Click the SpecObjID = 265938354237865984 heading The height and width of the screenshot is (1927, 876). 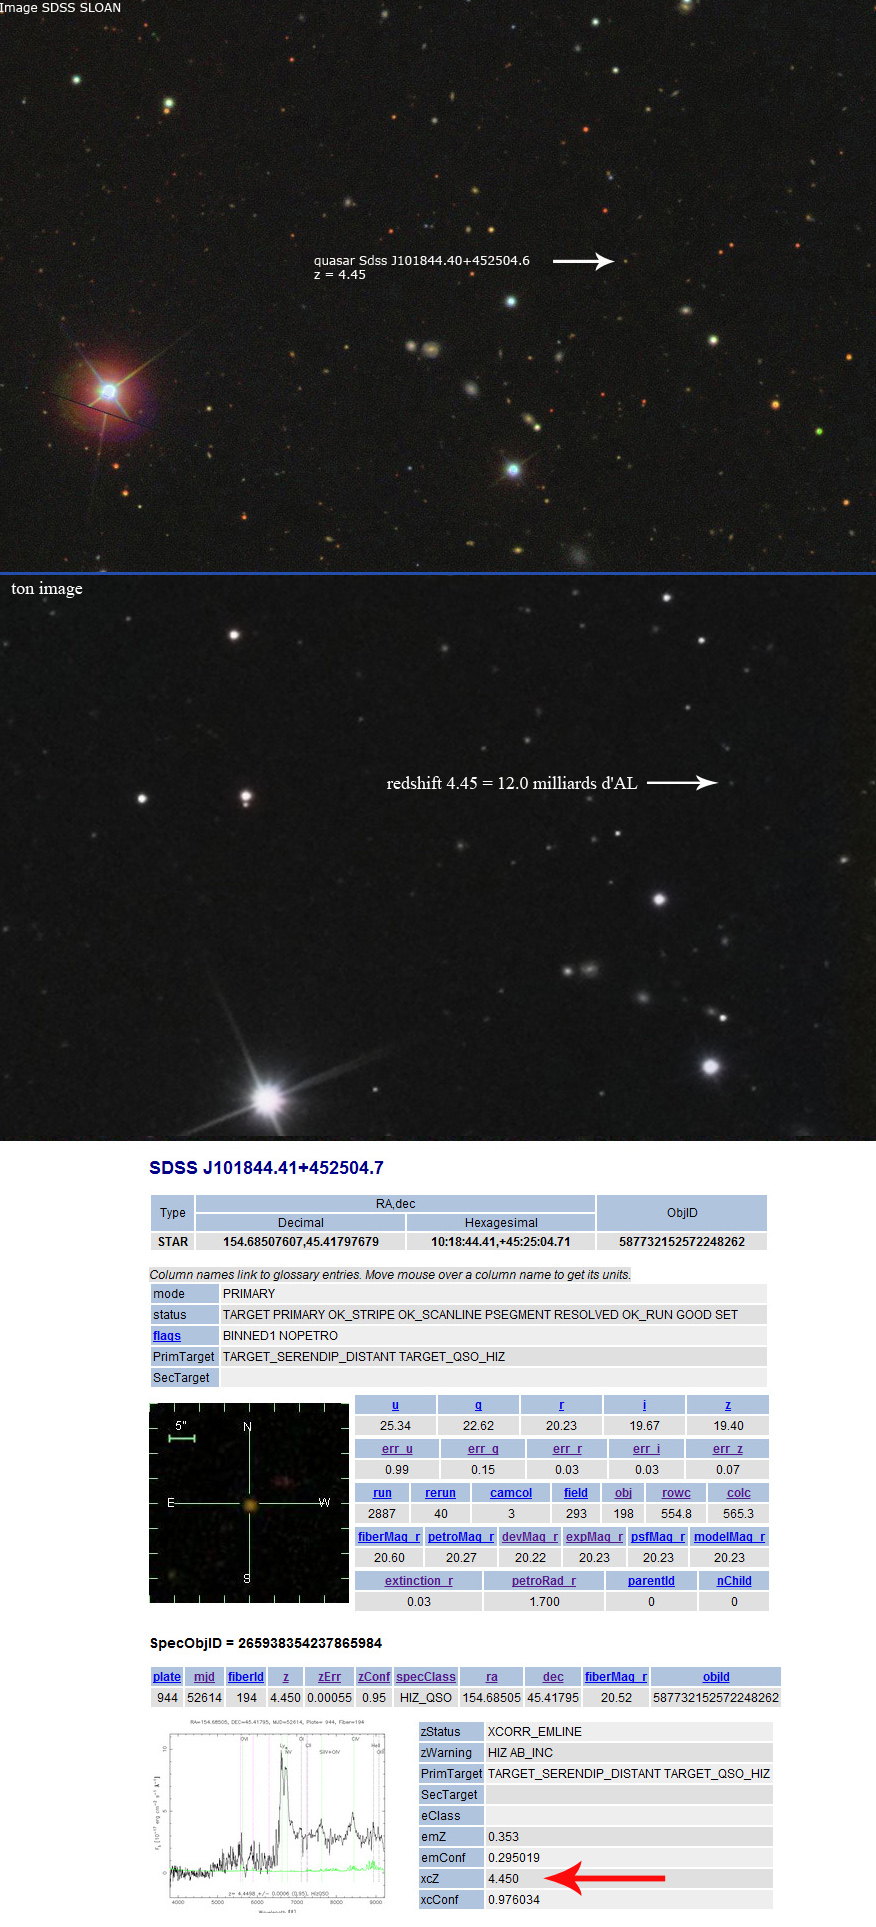tap(266, 1643)
